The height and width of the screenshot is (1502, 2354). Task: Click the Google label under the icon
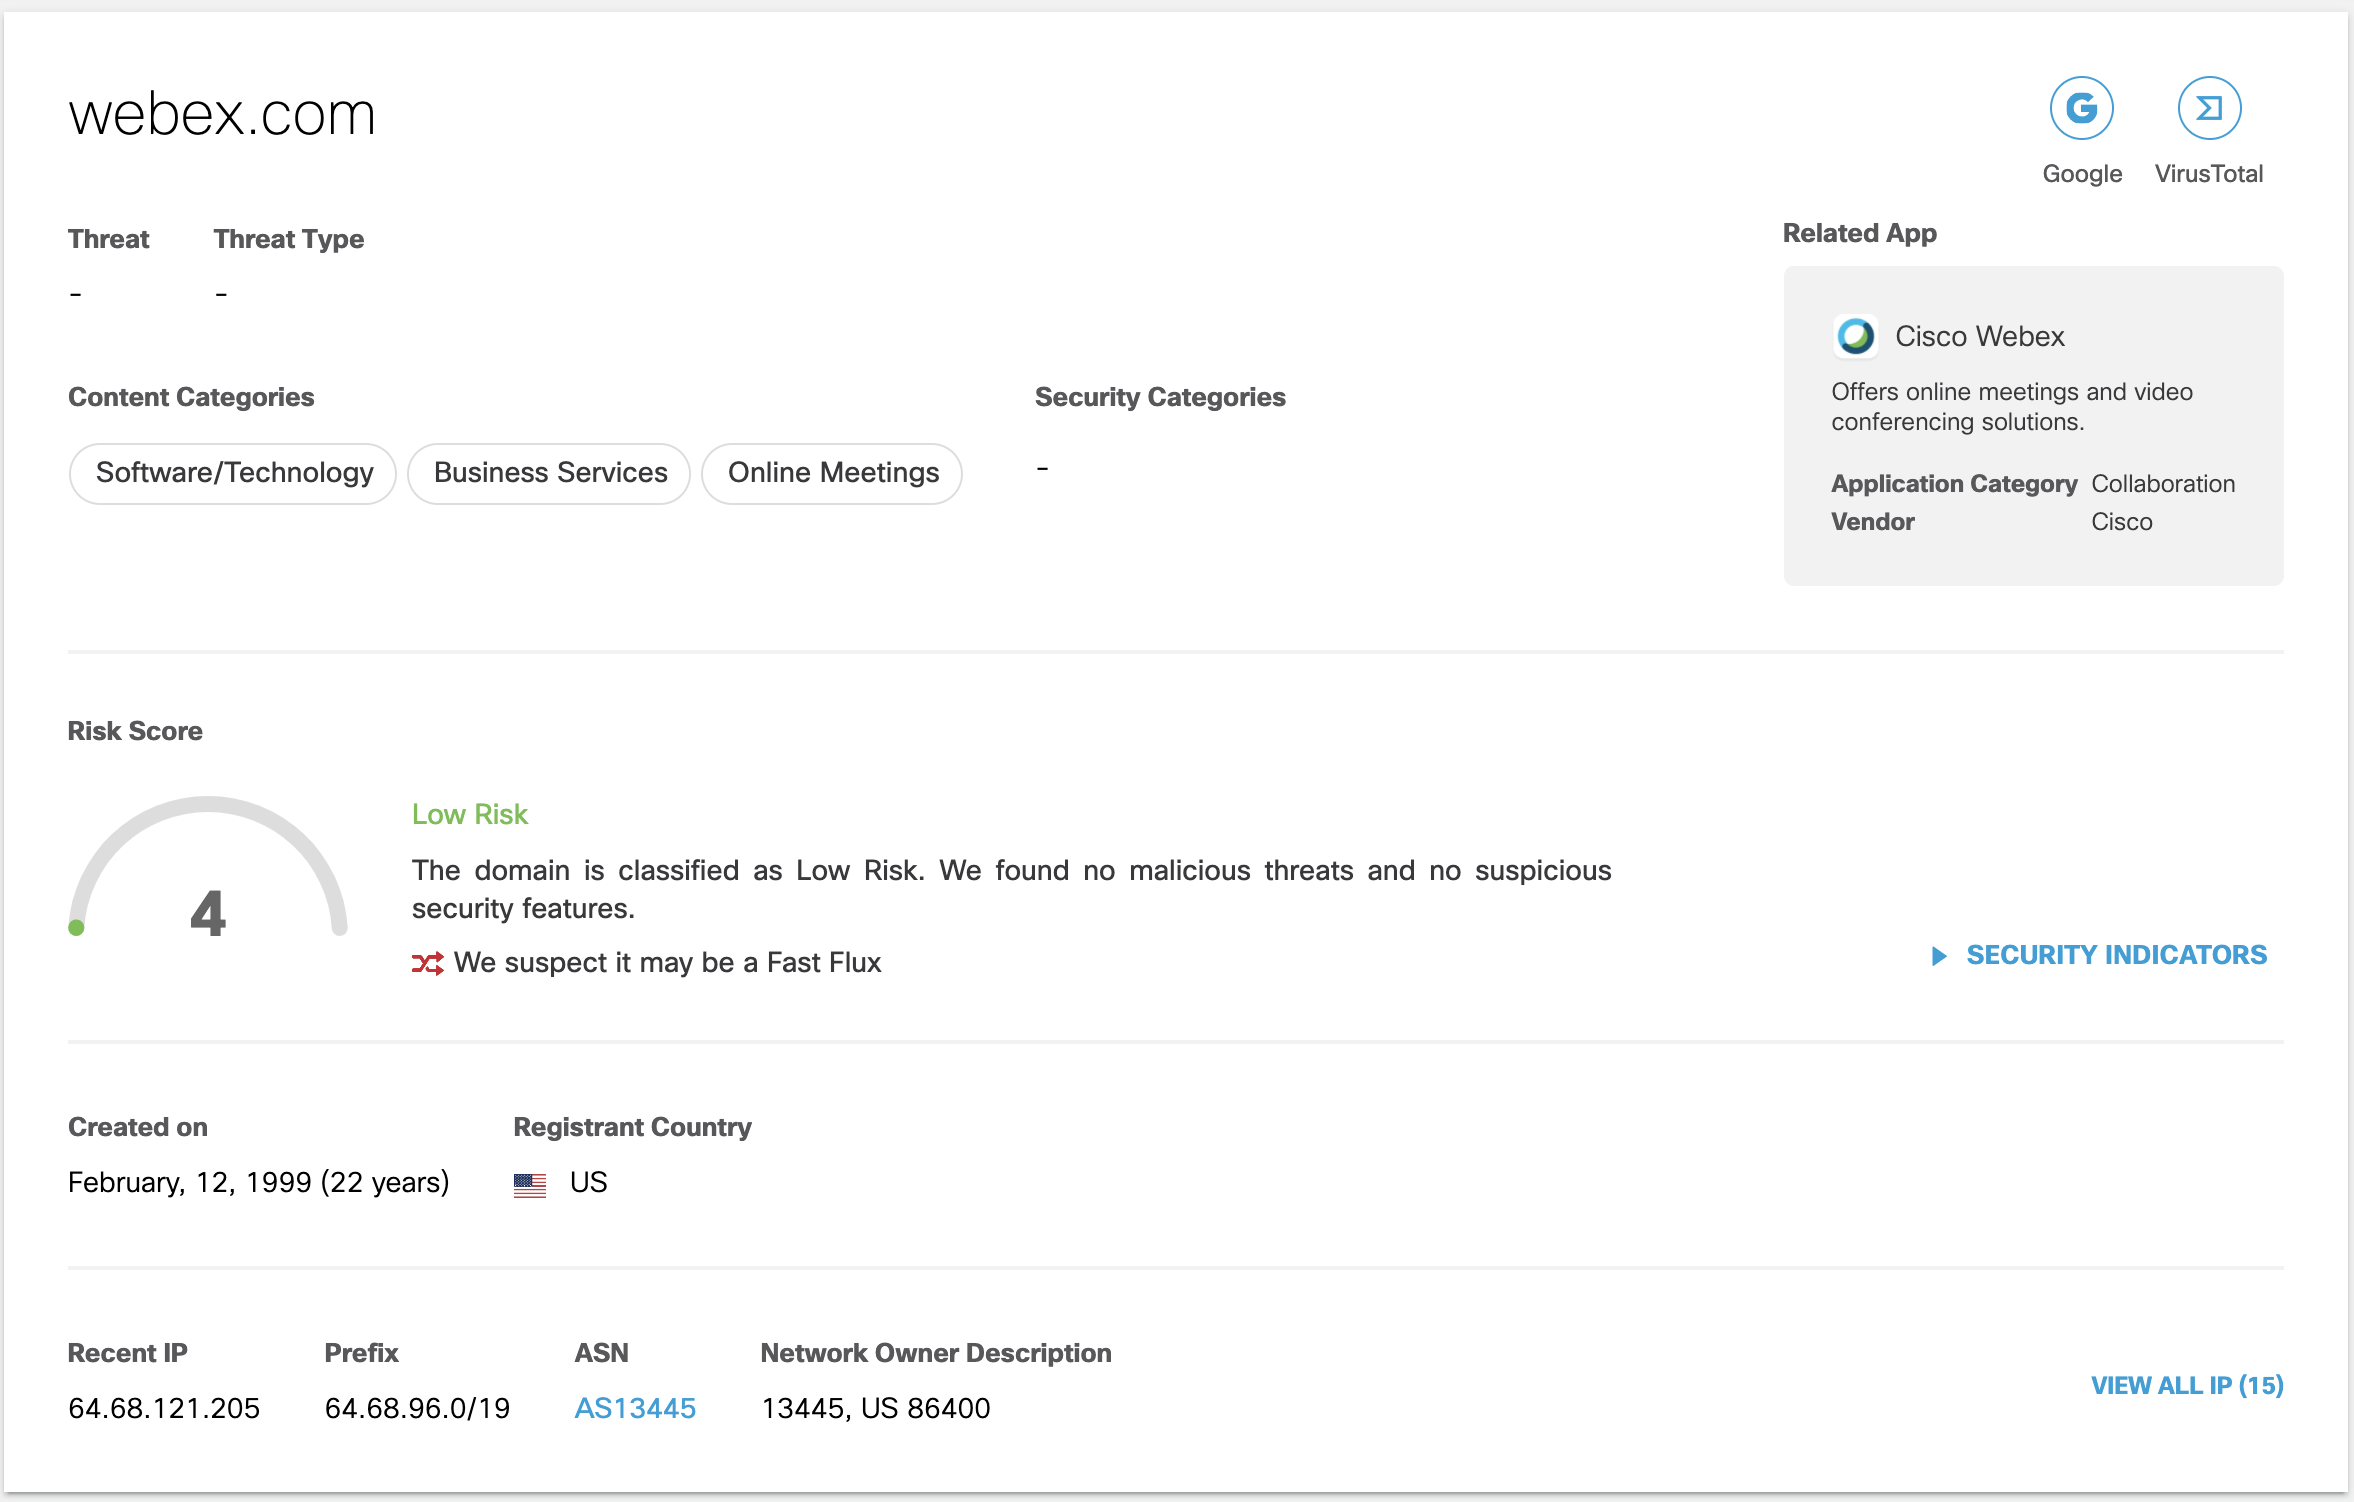coord(2082,174)
